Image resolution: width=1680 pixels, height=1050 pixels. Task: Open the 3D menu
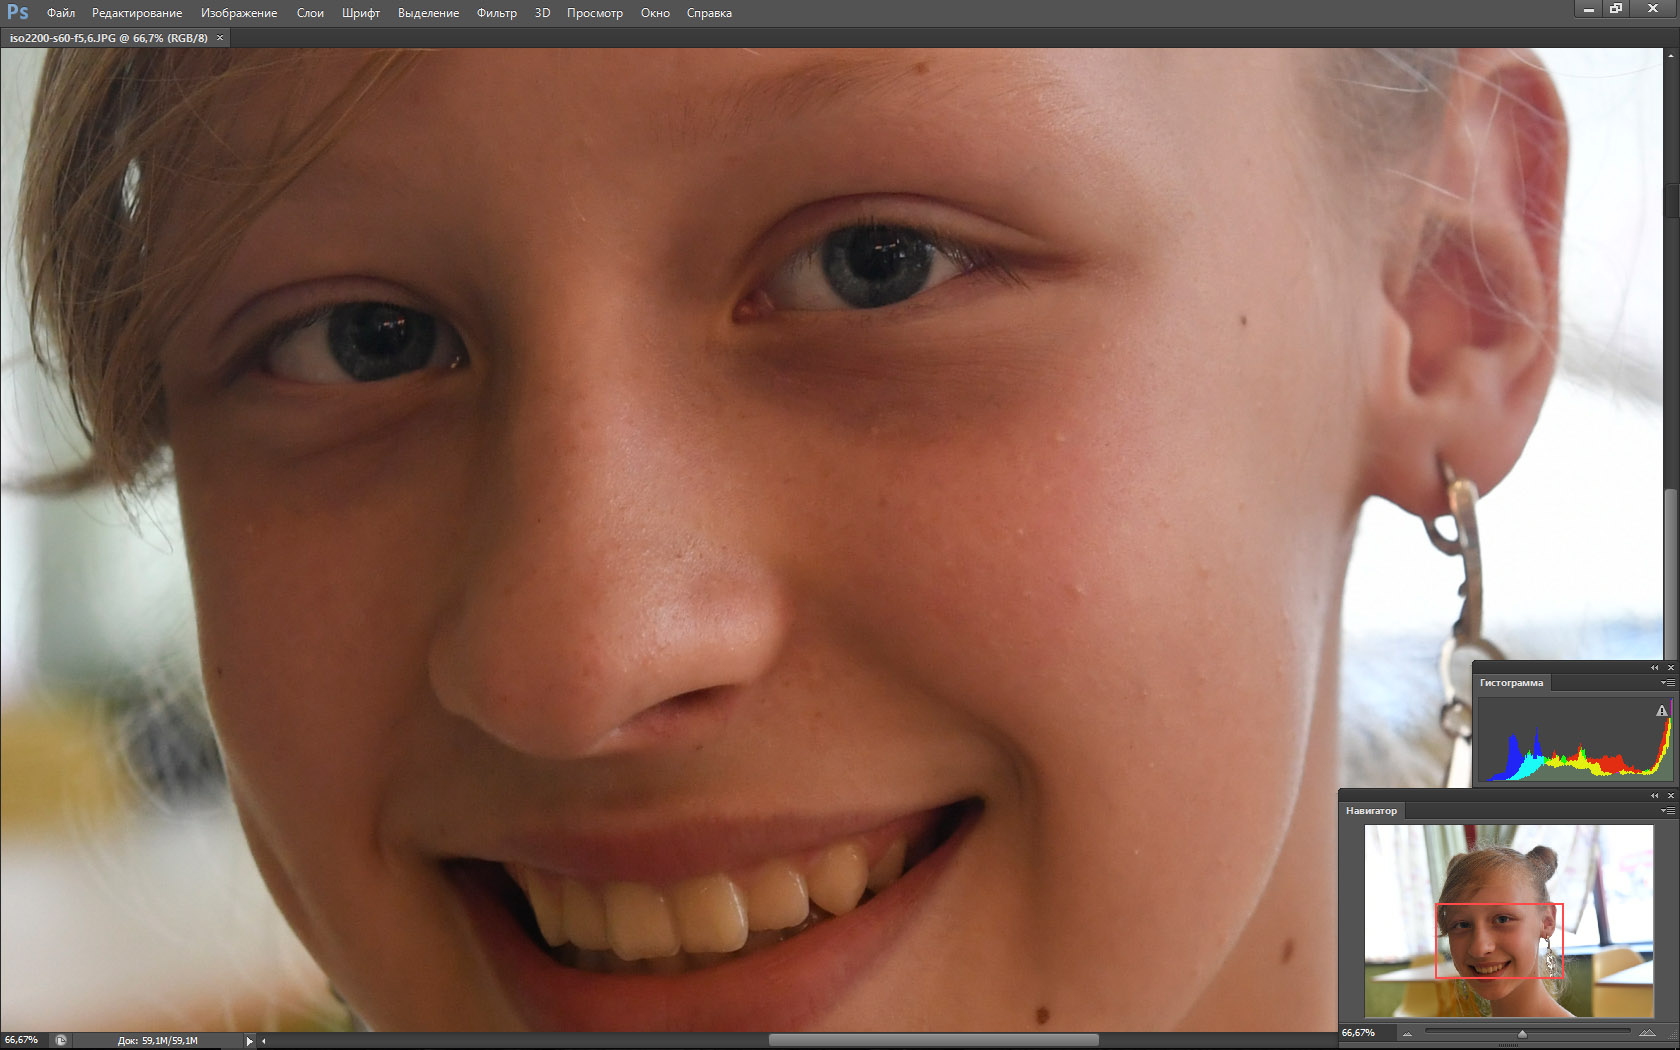coord(542,13)
